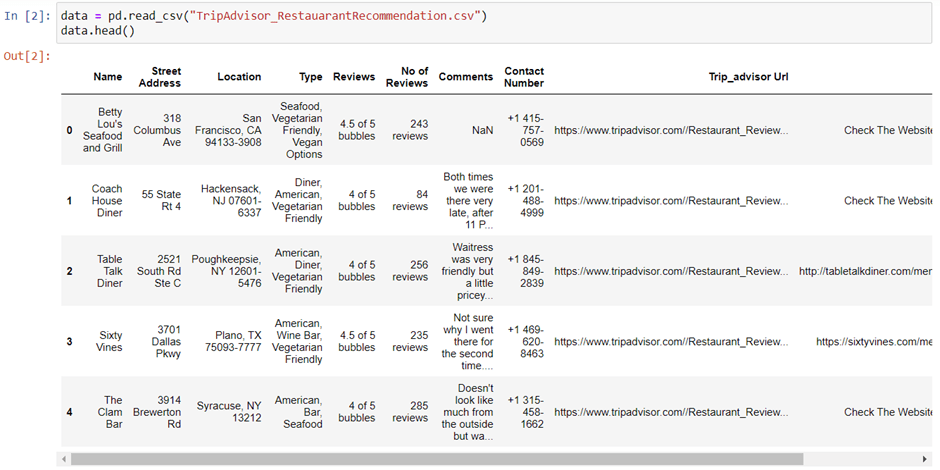Click the row index 0 label
This screenshot has height=470, width=940.
click(70, 130)
